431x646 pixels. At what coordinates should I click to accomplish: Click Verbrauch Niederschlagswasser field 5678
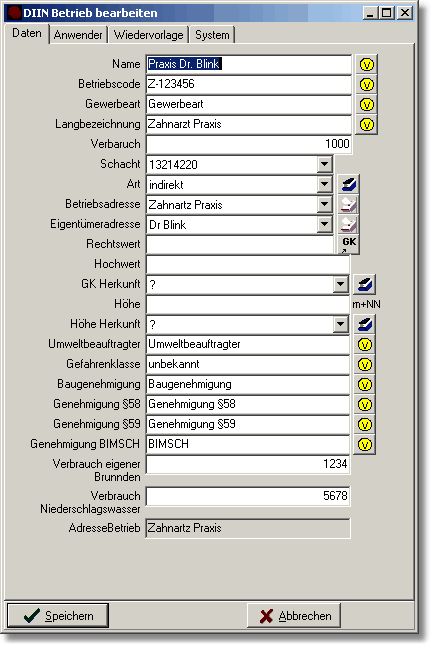[x=248, y=496]
